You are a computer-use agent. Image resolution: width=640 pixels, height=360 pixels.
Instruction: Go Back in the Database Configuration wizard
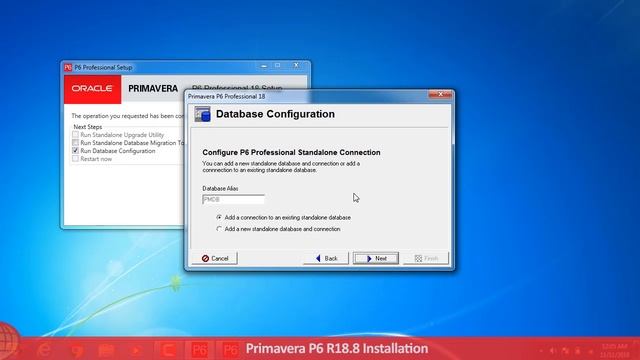[x=326, y=258]
